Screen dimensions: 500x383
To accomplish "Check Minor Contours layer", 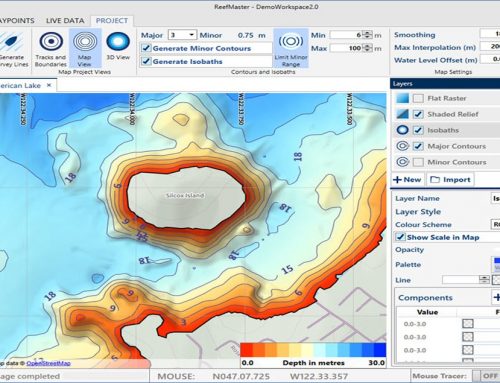I will pyautogui.click(x=418, y=162).
